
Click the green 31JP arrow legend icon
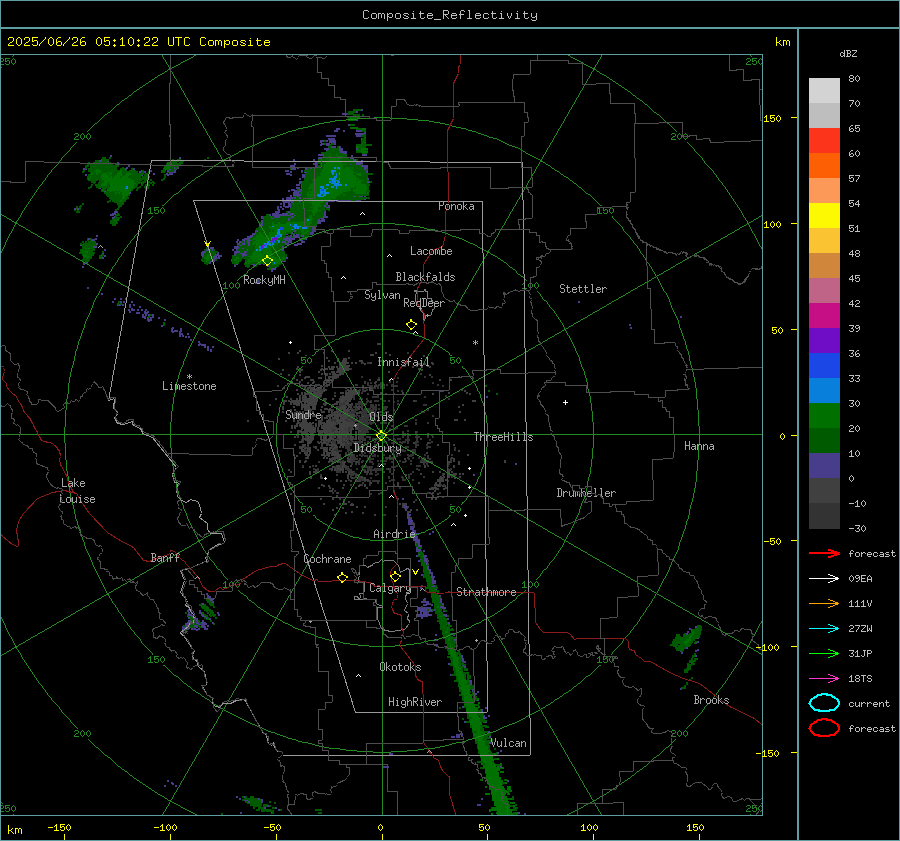(x=824, y=653)
